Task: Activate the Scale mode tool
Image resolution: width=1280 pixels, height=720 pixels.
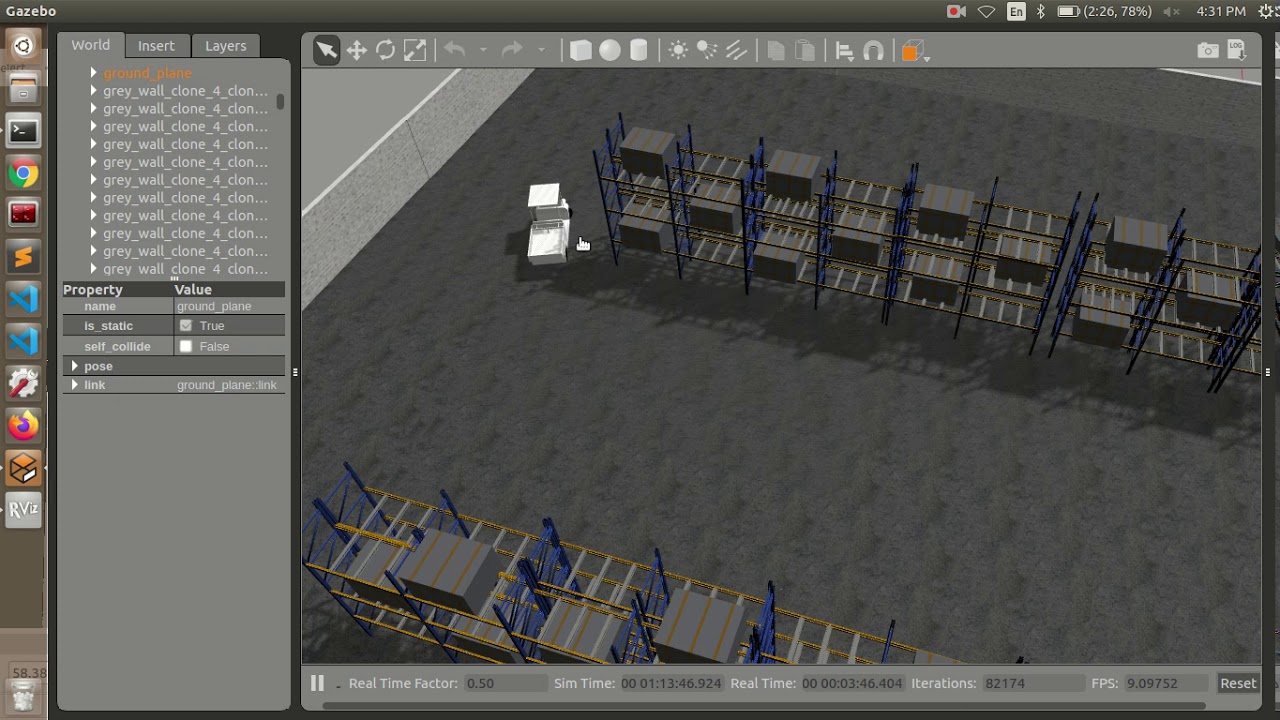Action: (x=414, y=50)
